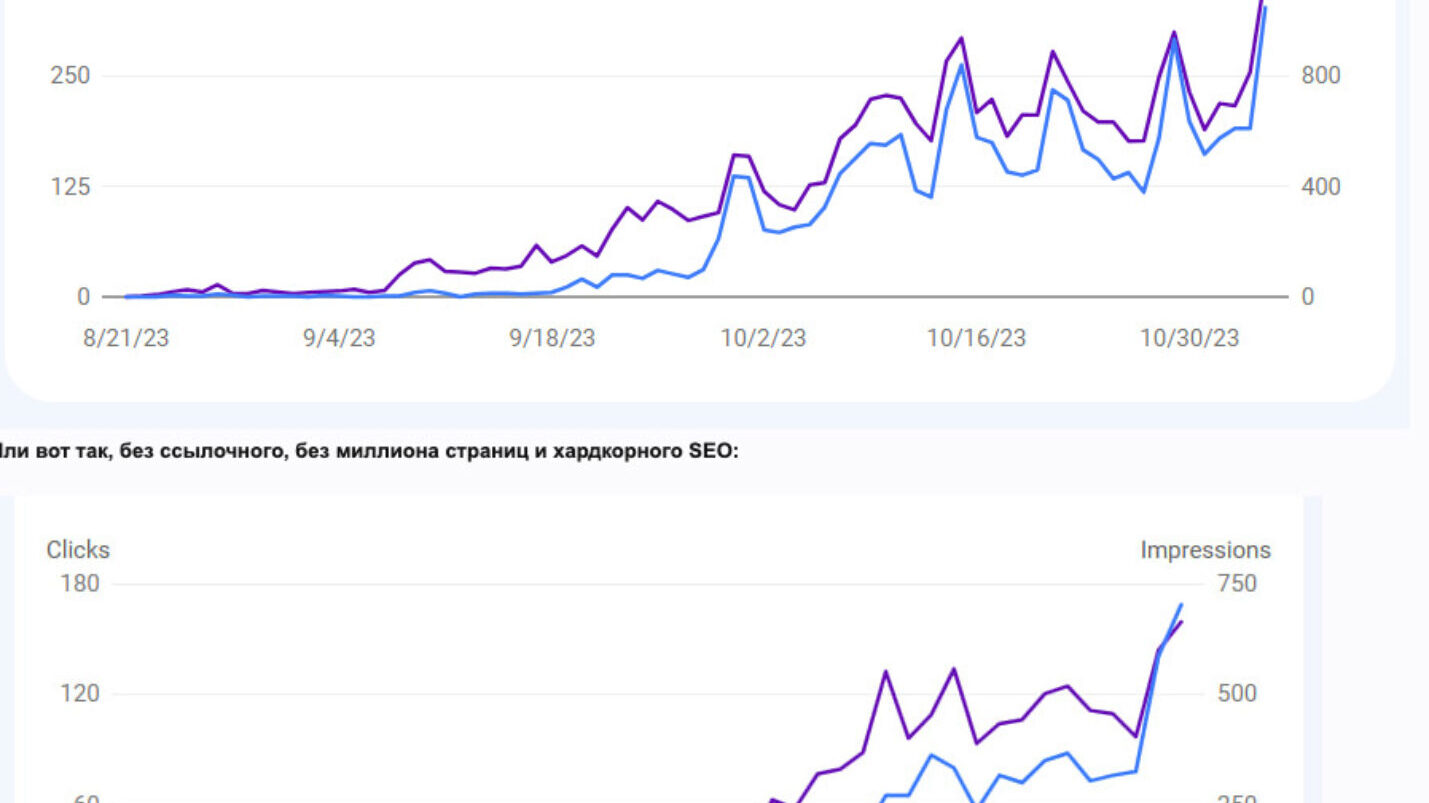Click the Impressions axis title in the lower chart
Screen dimensions: 1429x803
coord(1205,549)
